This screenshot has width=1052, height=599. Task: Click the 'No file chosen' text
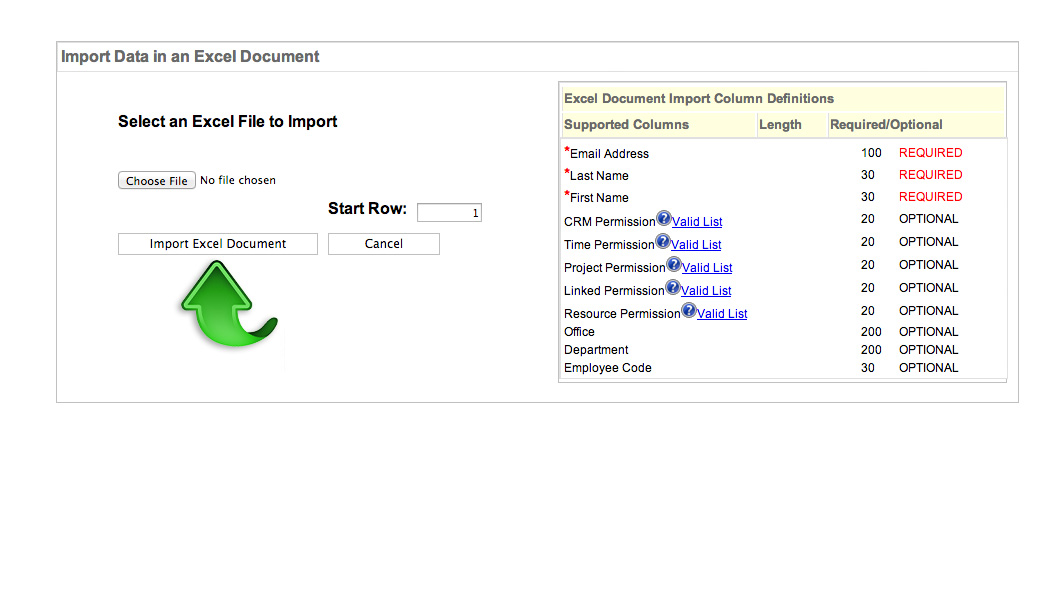[238, 181]
